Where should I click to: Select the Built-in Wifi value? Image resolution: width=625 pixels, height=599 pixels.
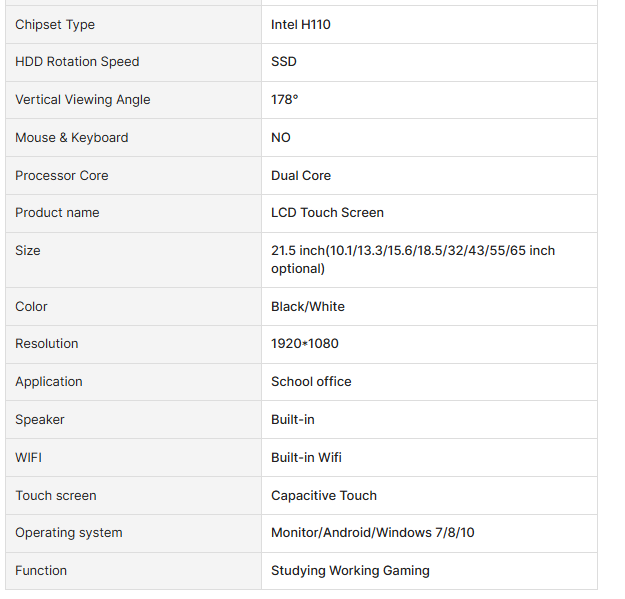coord(306,458)
